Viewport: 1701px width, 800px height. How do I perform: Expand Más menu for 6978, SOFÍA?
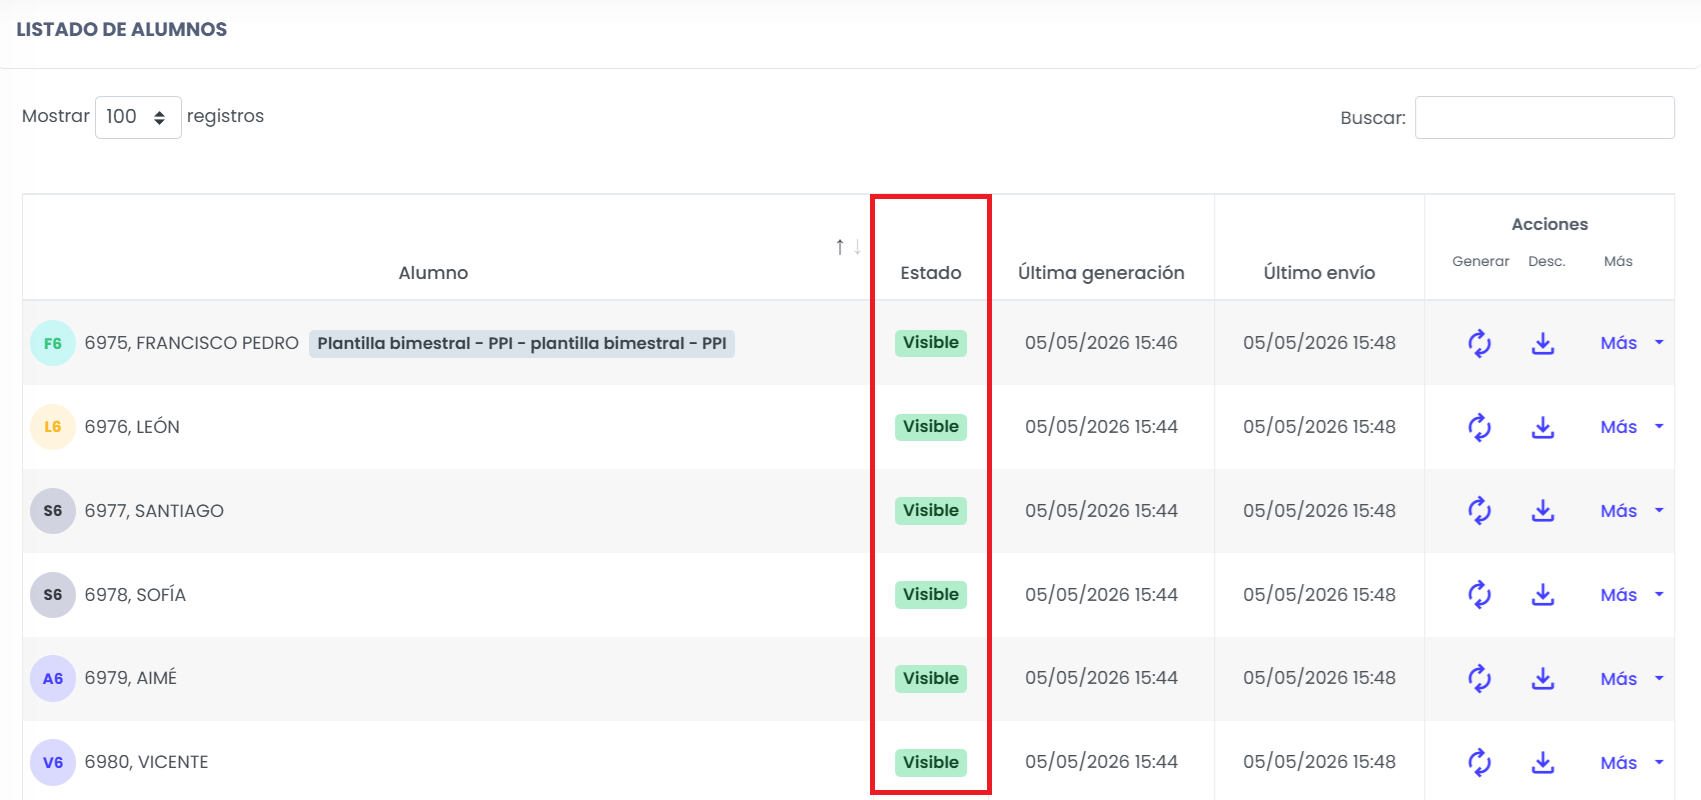click(x=1632, y=595)
